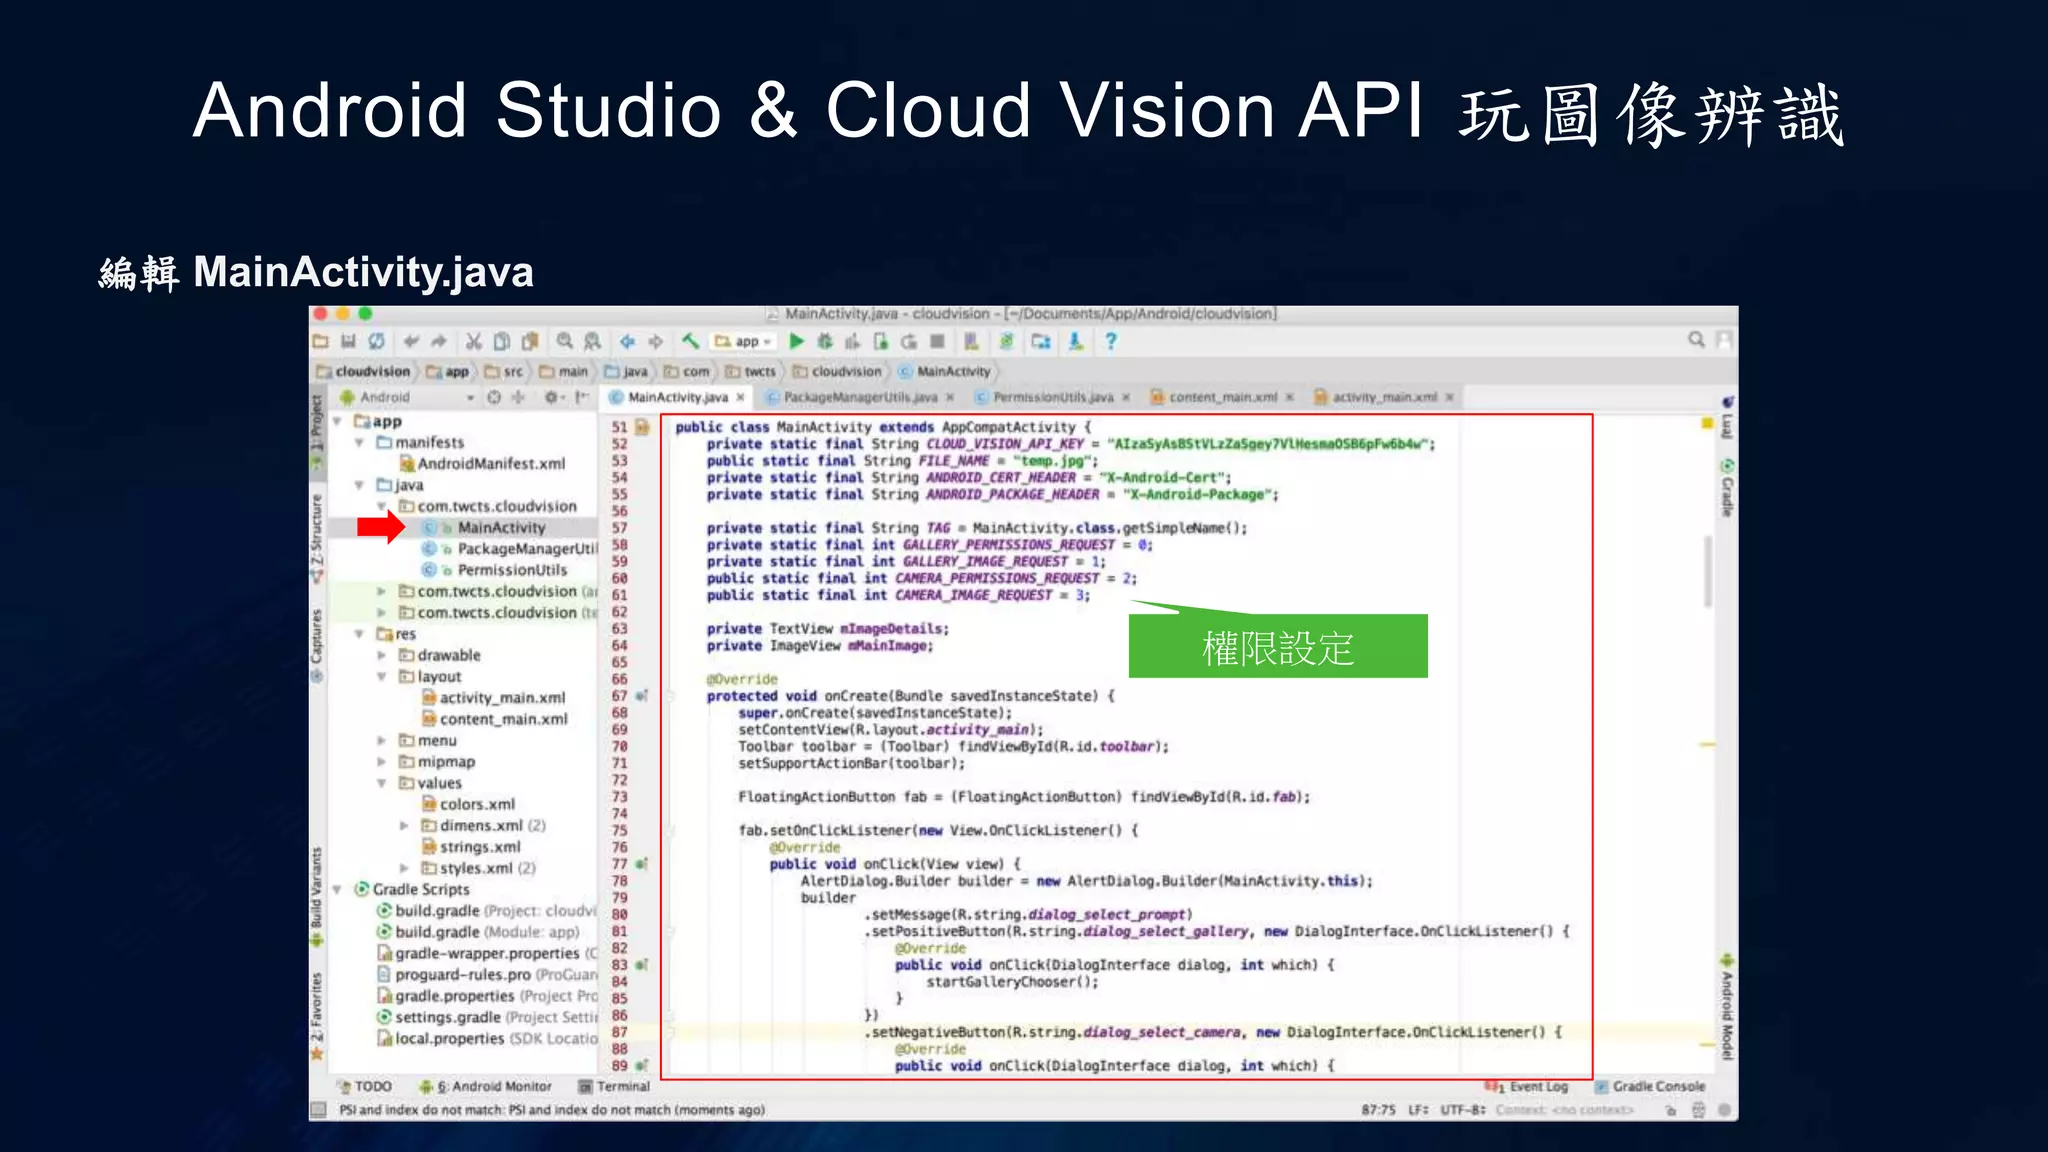Click the Cut scissors icon

point(474,341)
